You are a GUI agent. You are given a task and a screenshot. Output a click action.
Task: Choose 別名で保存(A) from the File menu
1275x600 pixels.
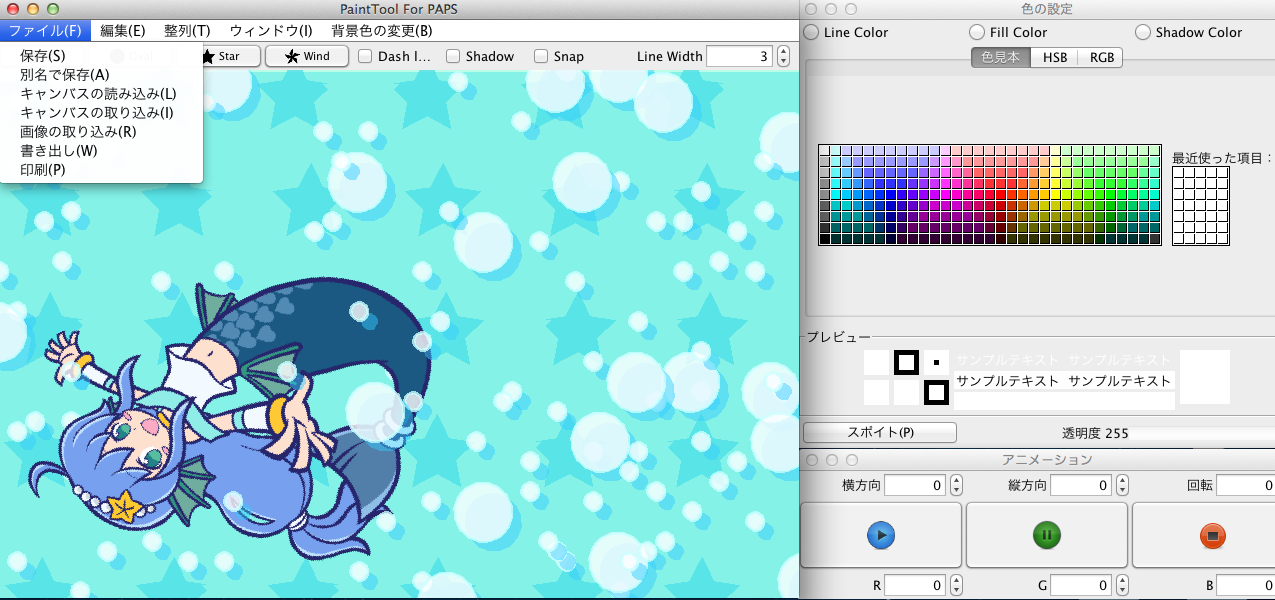click(65, 75)
